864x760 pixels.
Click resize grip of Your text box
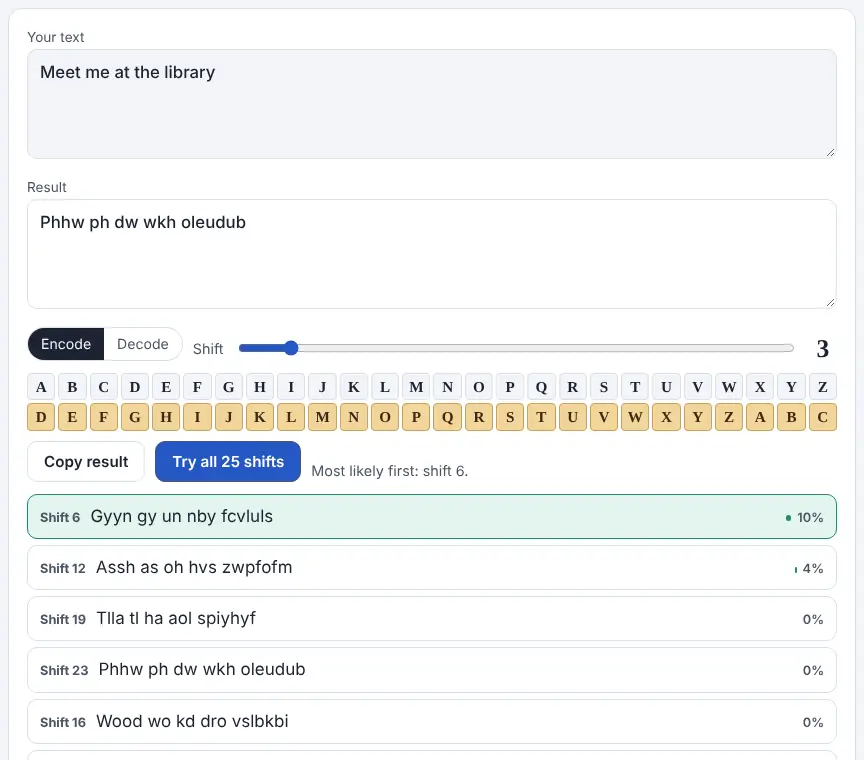[x=830, y=153]
